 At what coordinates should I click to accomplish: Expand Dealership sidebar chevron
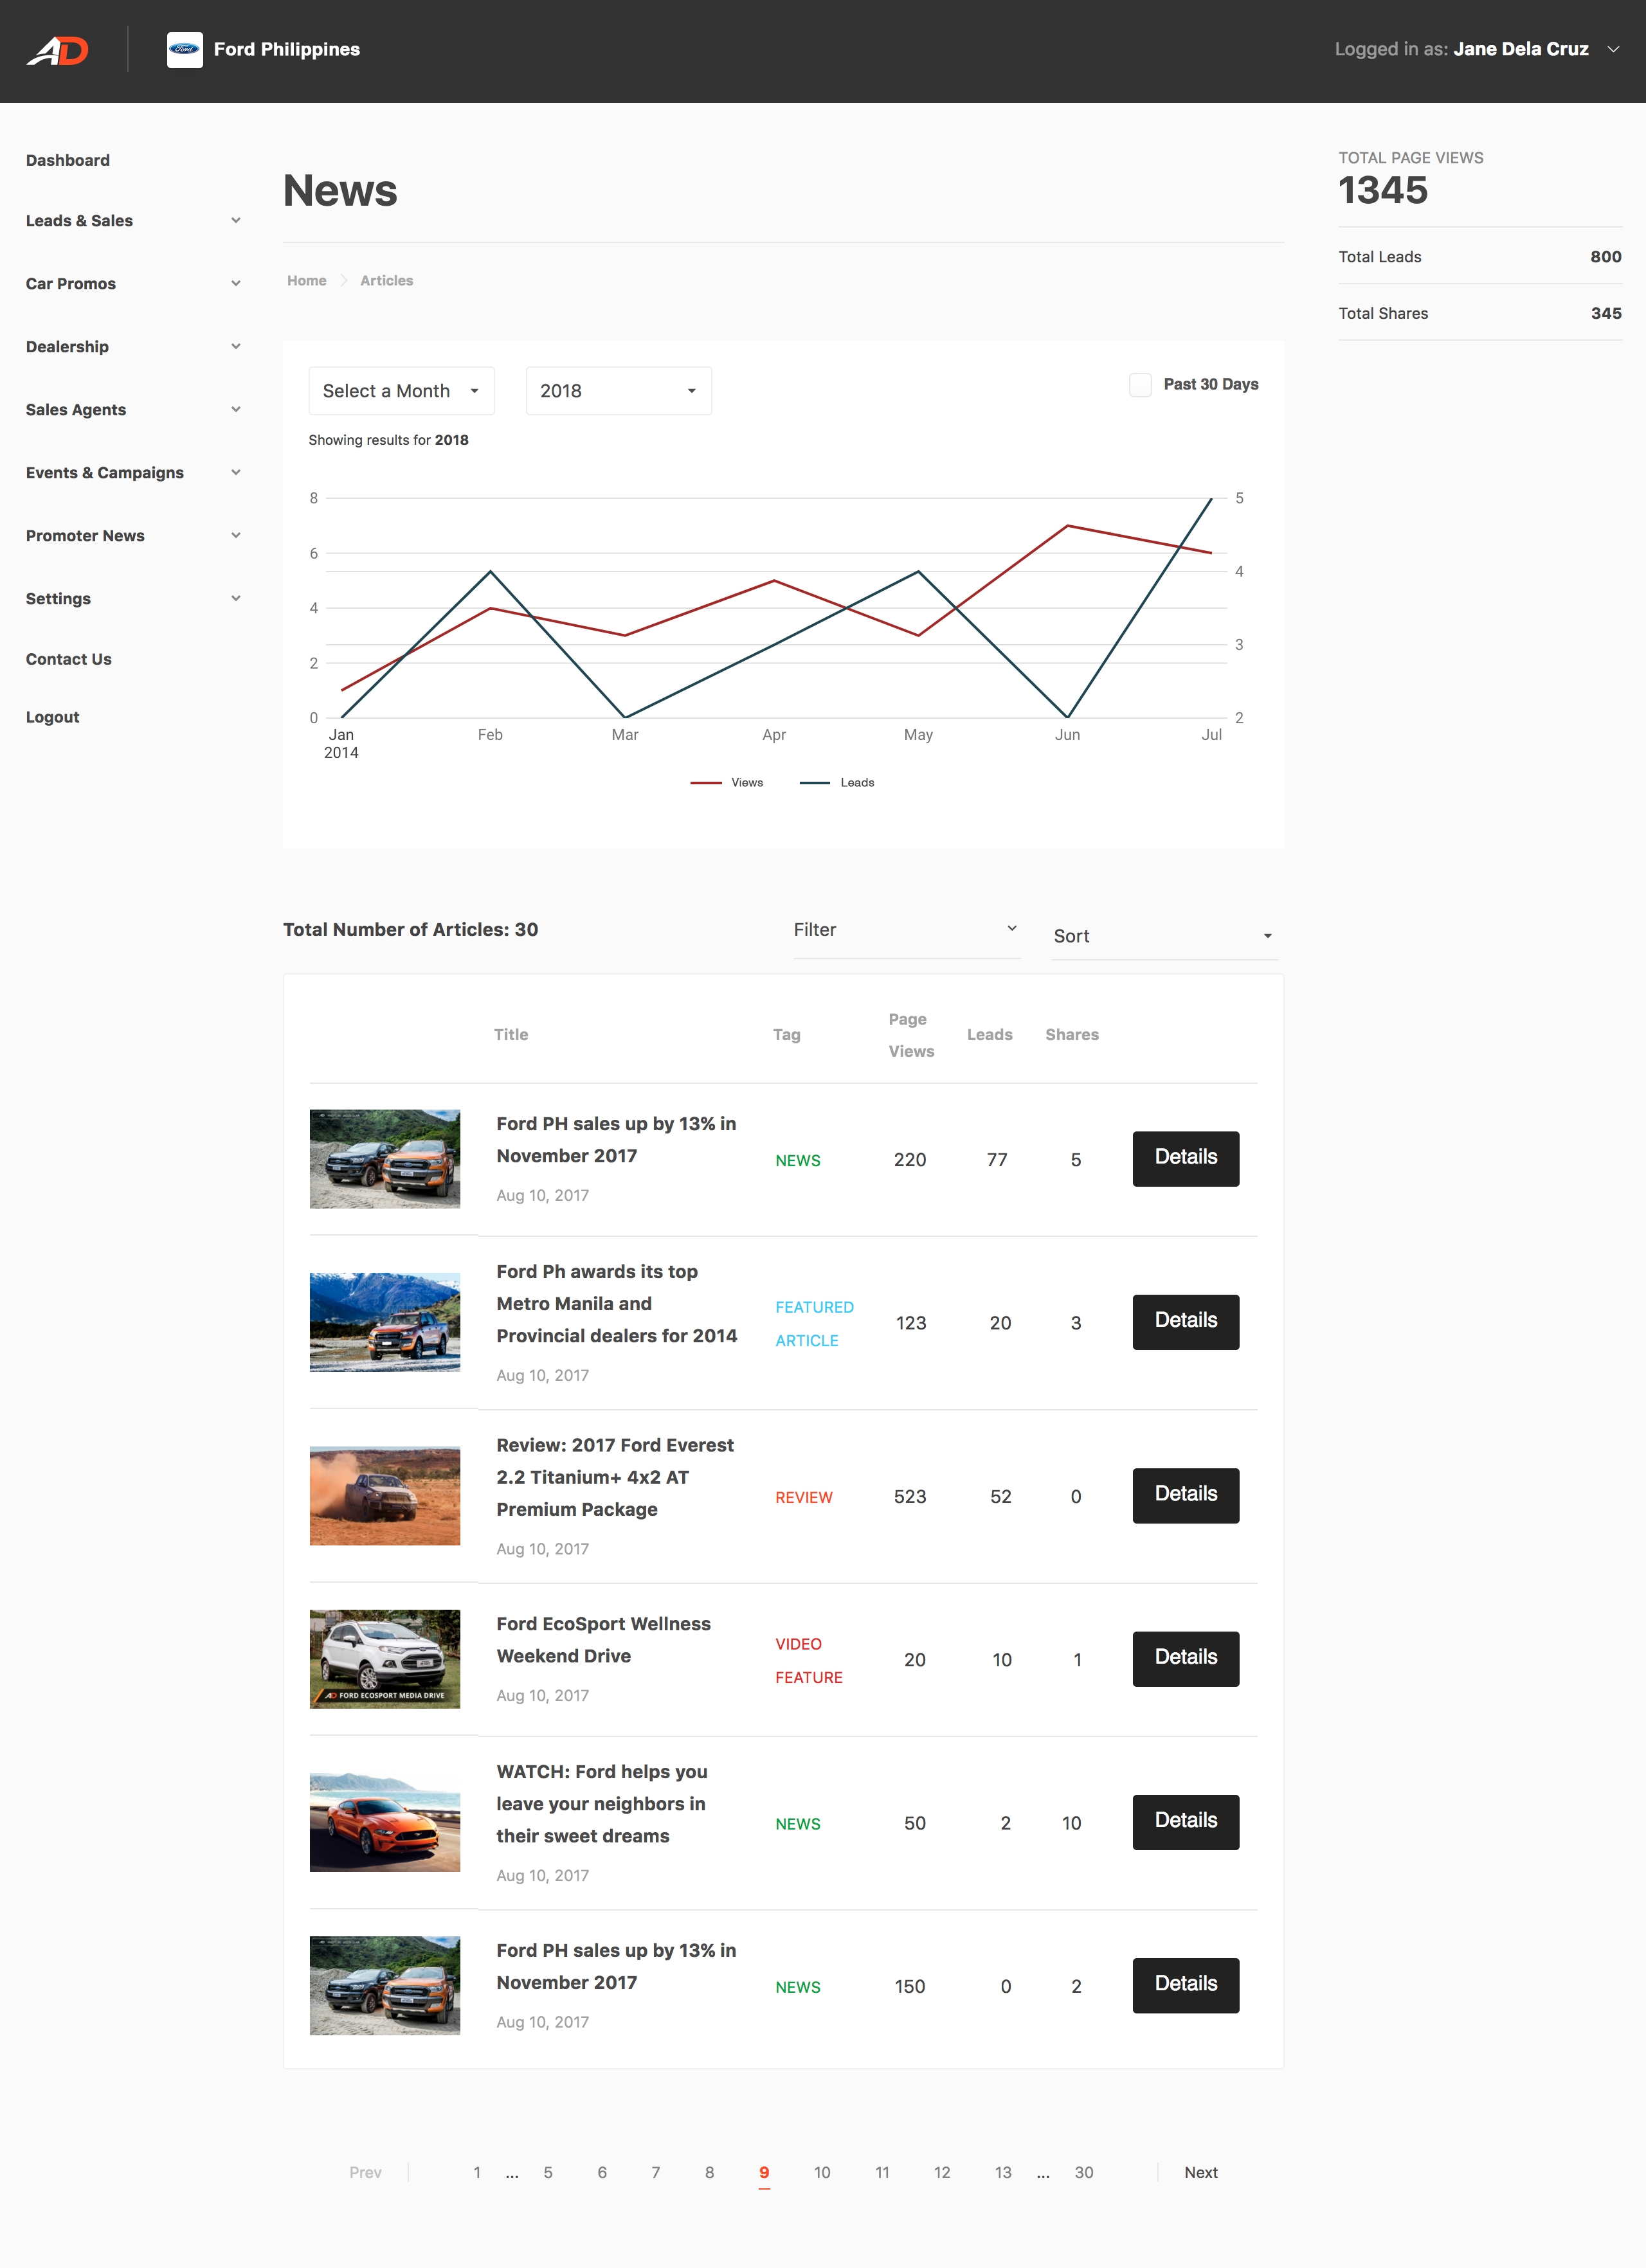point(236,346)
